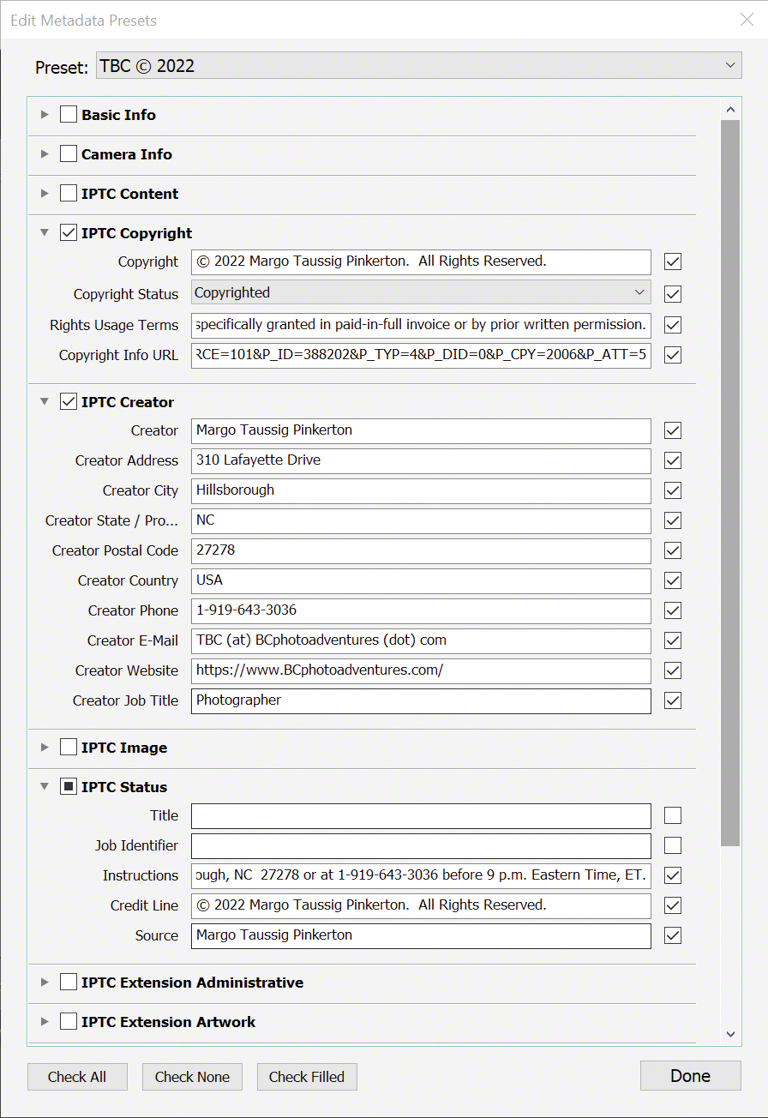Click the Creator Phone field
768x1118 pixels.
tap(421, 610)
